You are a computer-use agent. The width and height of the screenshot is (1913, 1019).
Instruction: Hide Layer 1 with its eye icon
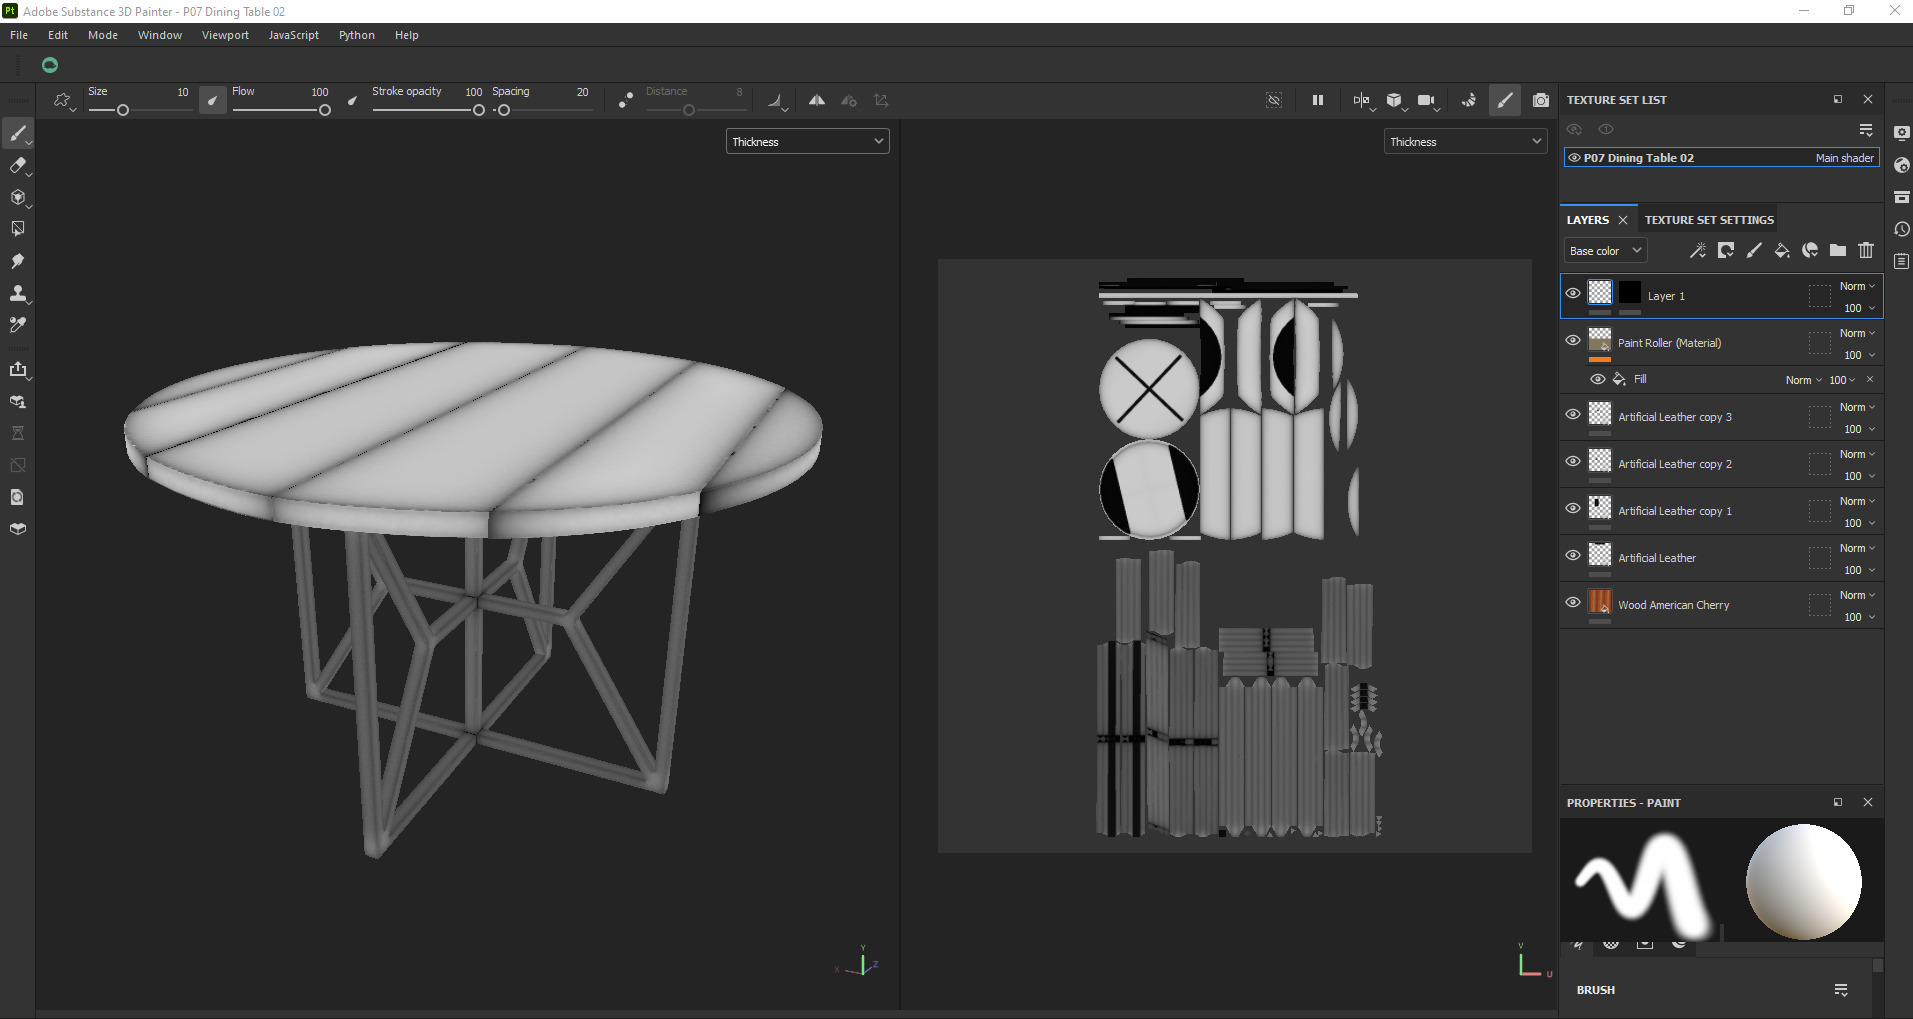(1573, 293)
